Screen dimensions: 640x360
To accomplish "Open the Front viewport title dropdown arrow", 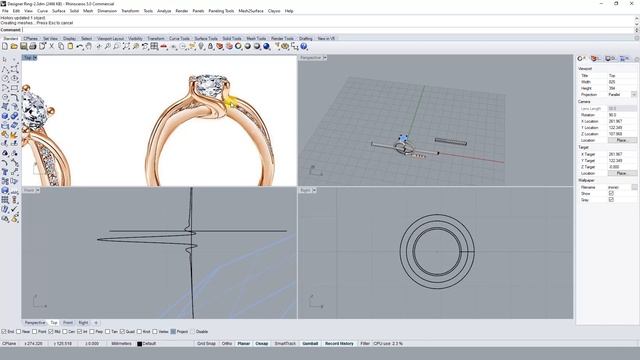I will coord(38,190).
